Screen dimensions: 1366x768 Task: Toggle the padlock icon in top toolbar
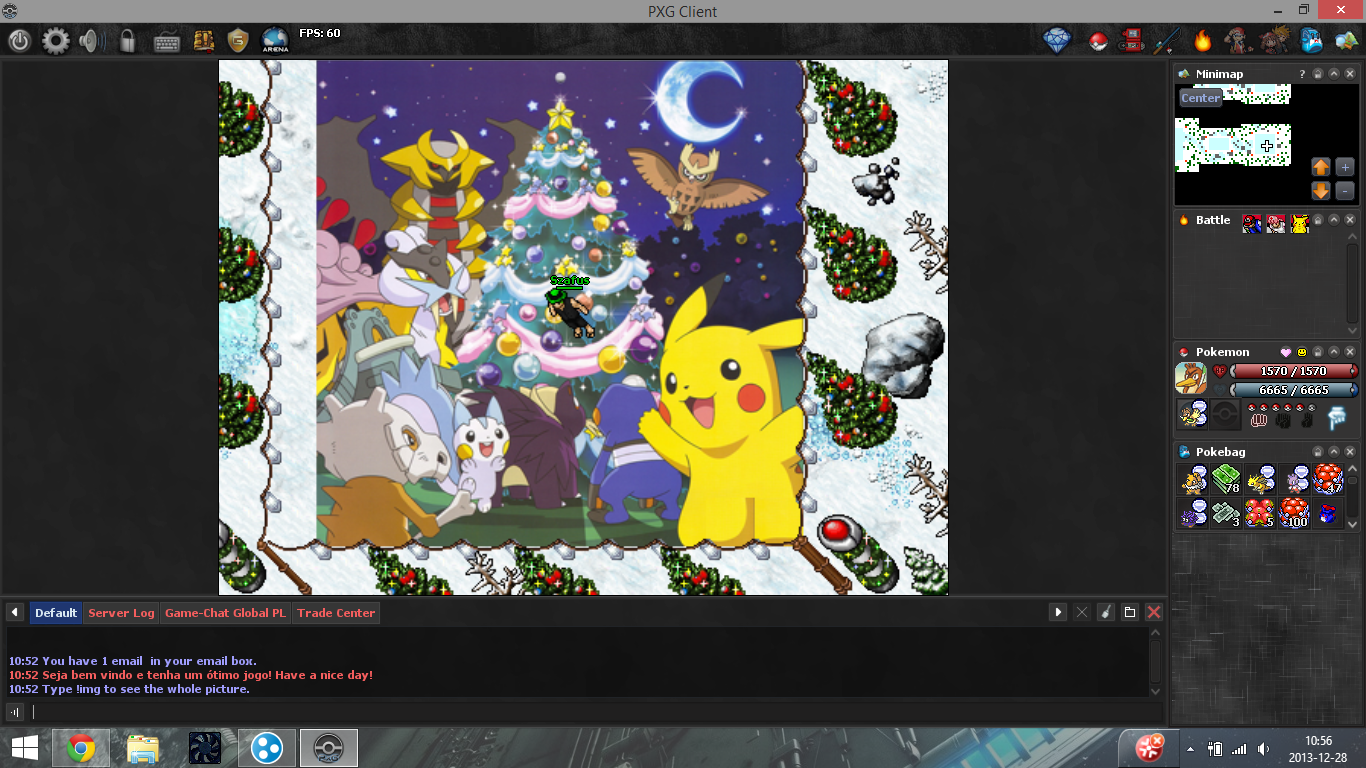pyautogui.click(x=128, y=41)
